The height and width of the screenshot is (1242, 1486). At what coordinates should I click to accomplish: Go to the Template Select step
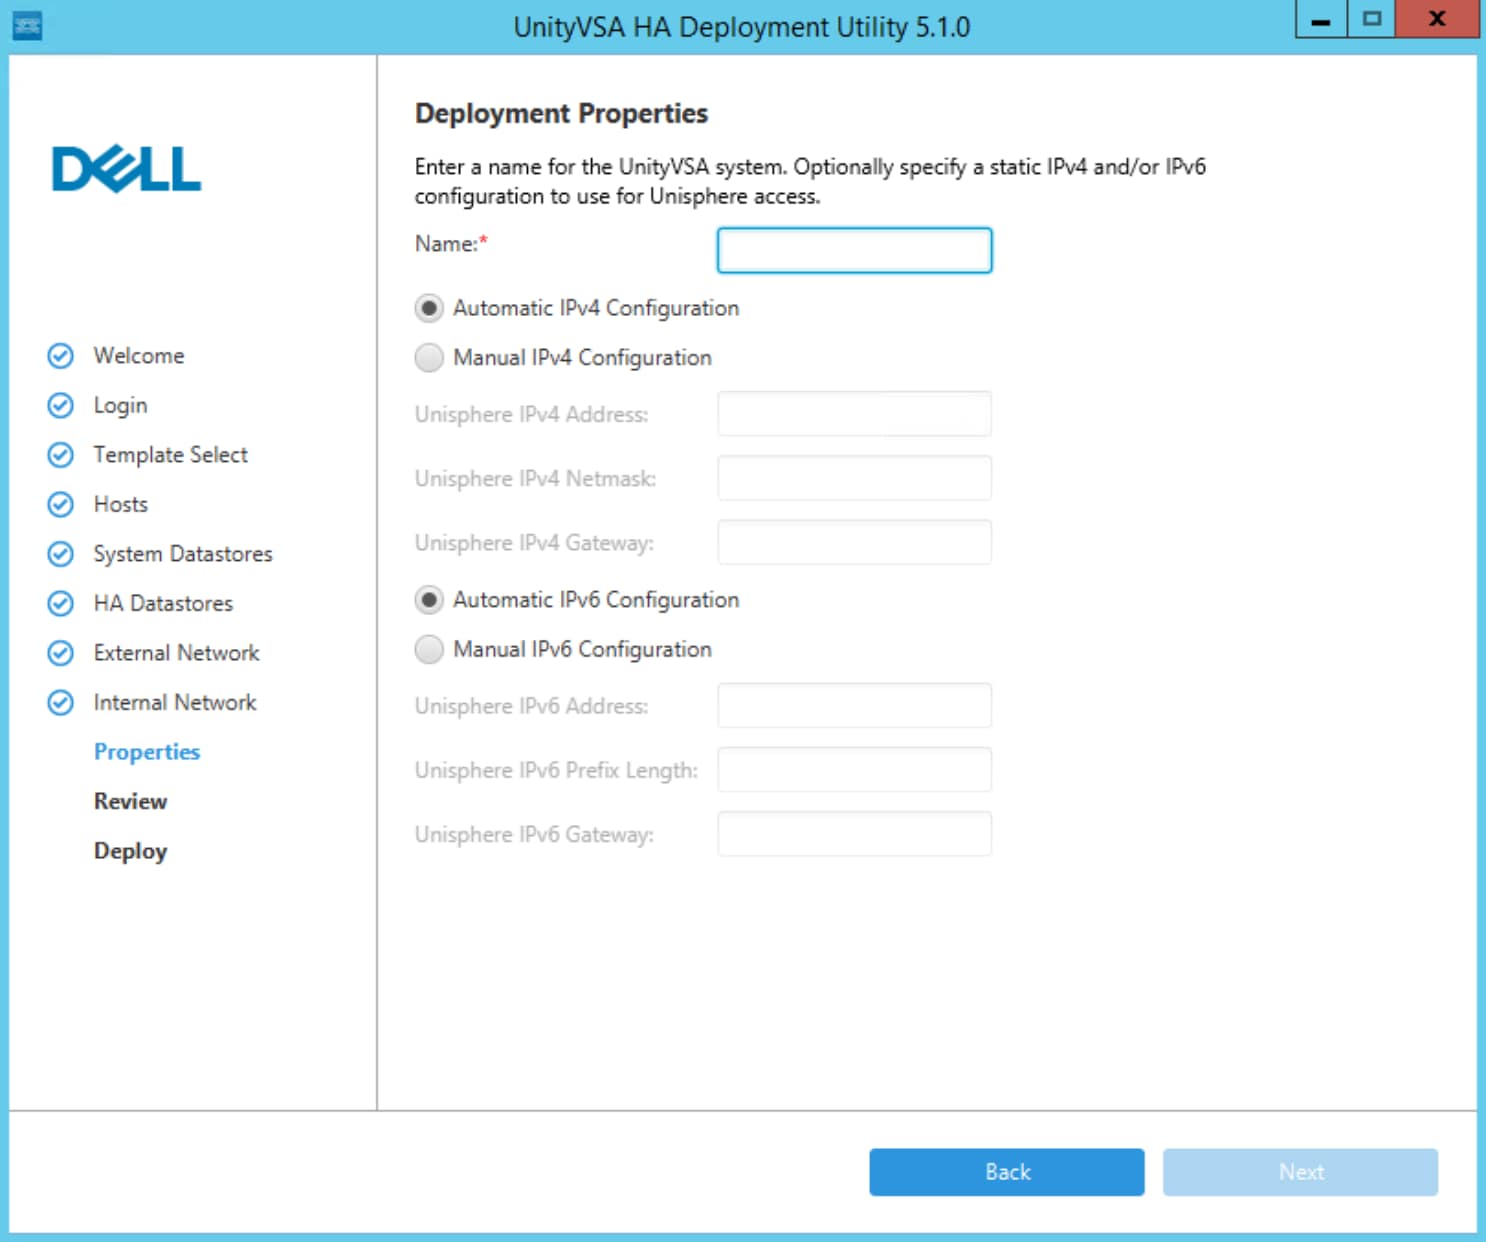click(170, 455)
